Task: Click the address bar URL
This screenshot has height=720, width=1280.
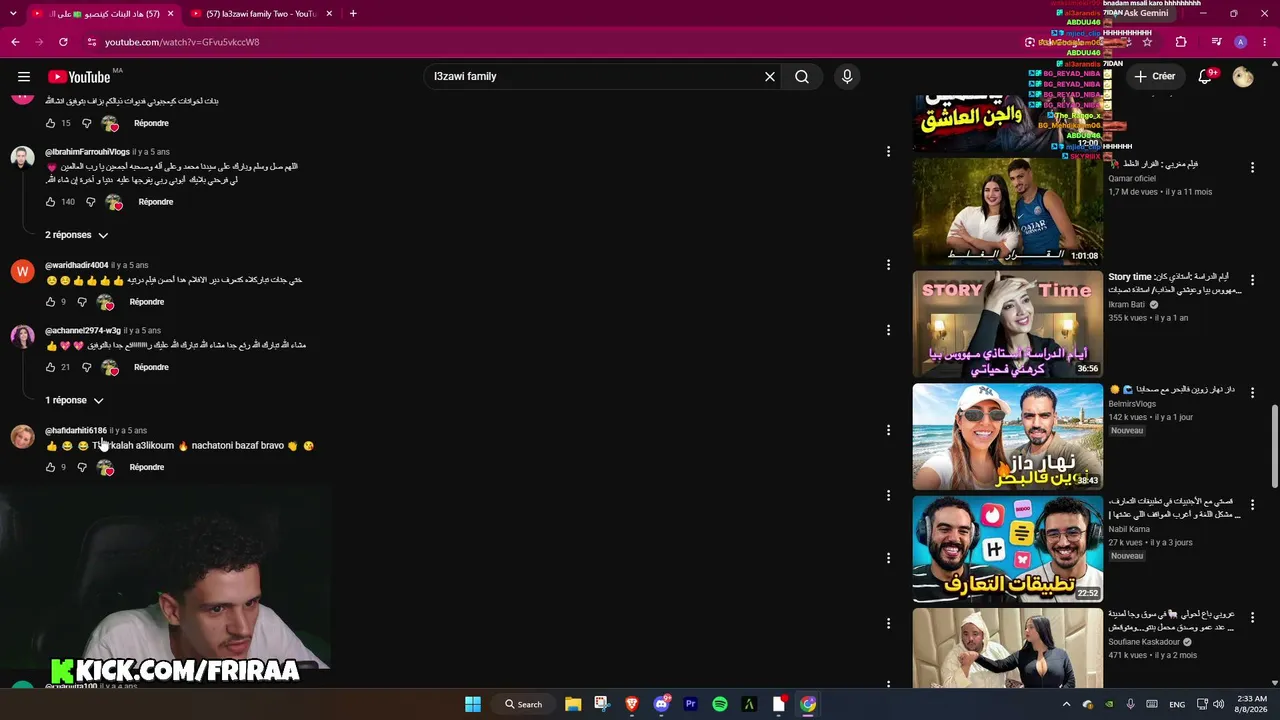Action: [182, 42]
